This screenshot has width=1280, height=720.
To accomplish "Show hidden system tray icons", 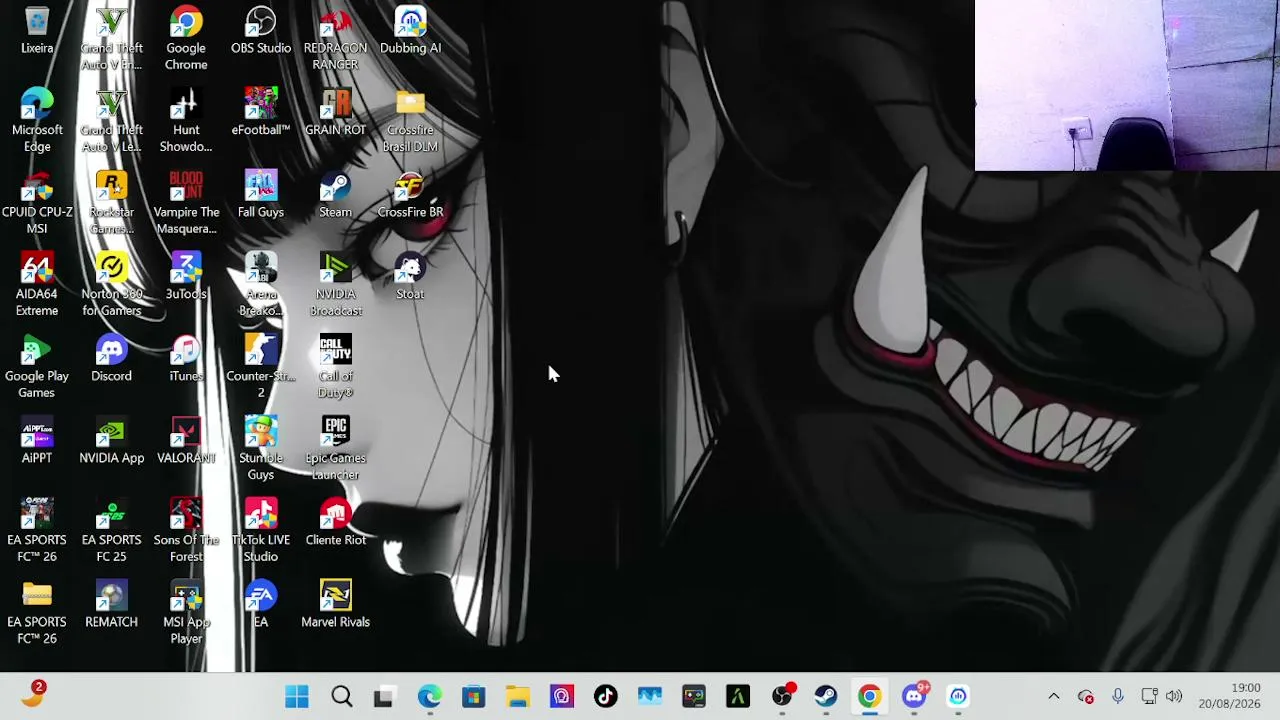I will click(x=1053, y=696).
